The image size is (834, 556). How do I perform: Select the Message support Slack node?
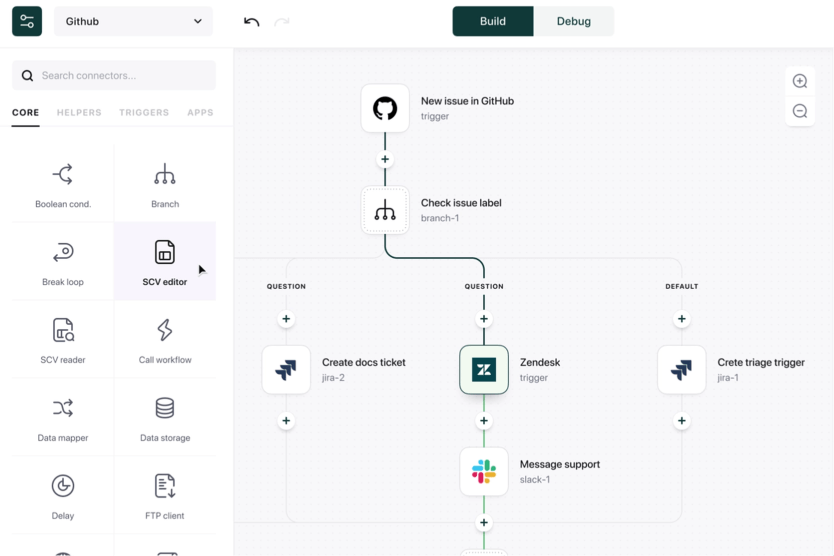pyautogui.click(x=484, y=471)
